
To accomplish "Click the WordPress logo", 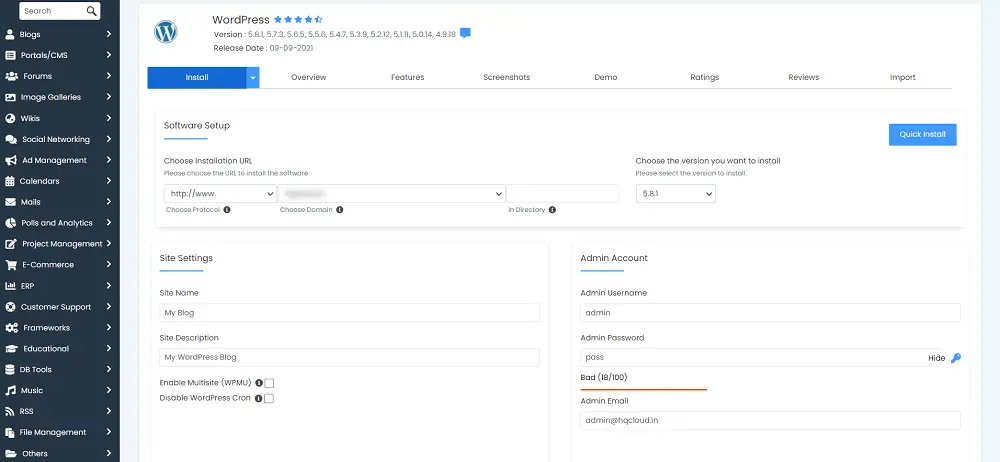I will click(166, 32).
